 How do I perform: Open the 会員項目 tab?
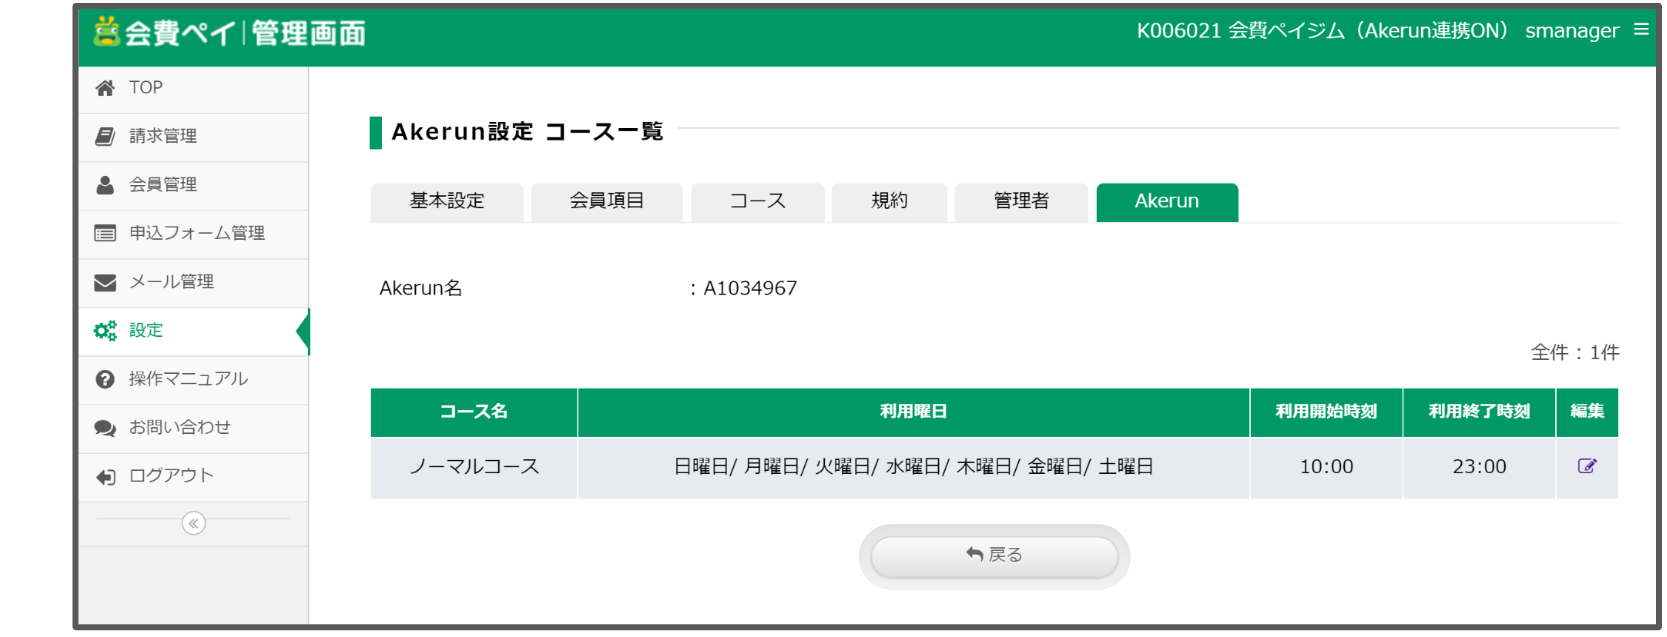607,201
